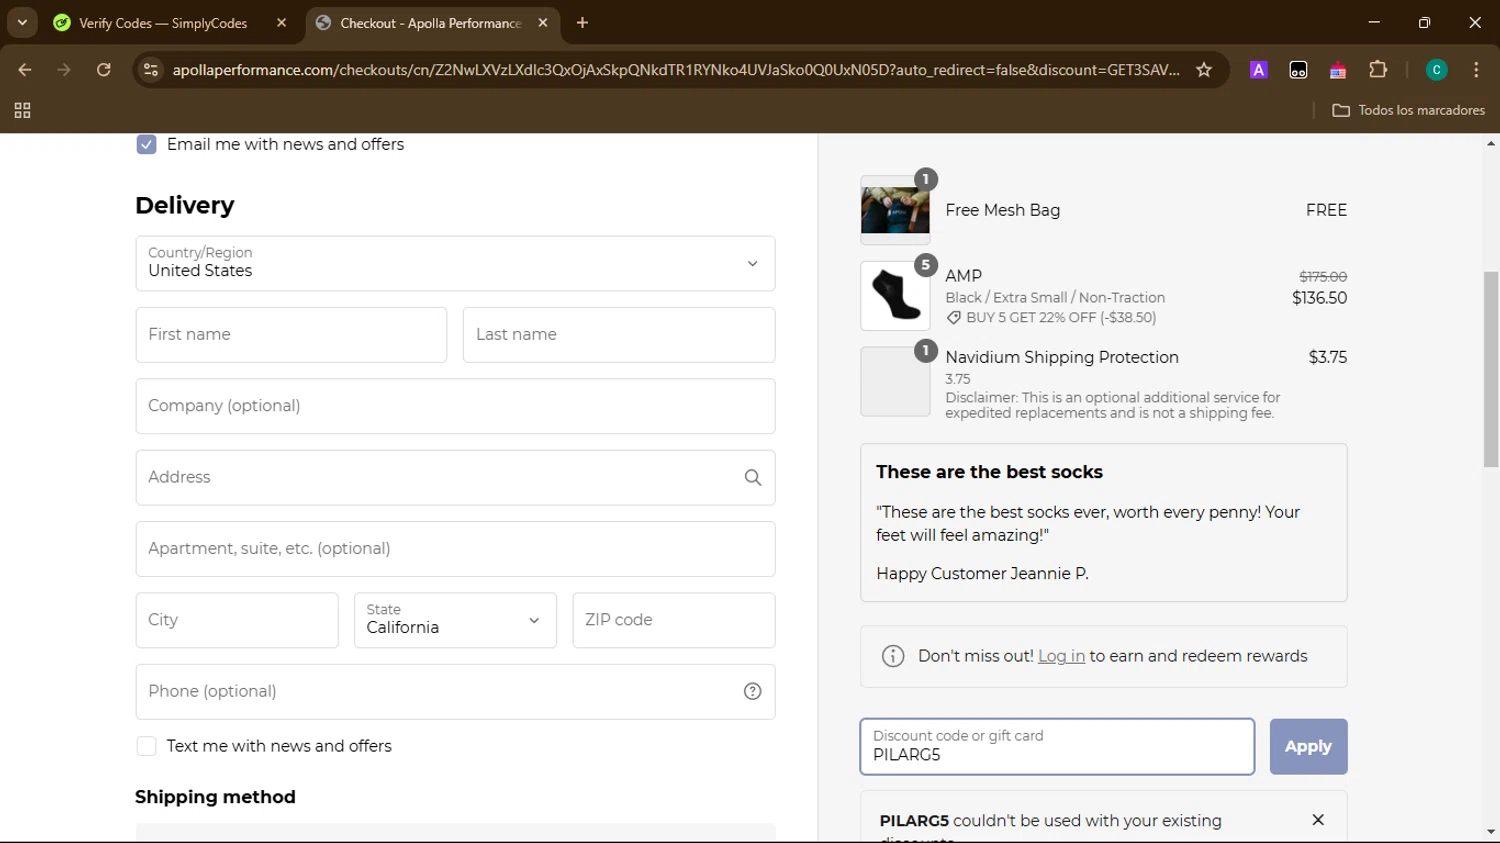The height and width of the screenshot is (843, 1500).
Task: Click the ZIP code field
Action: pos(674,620)
